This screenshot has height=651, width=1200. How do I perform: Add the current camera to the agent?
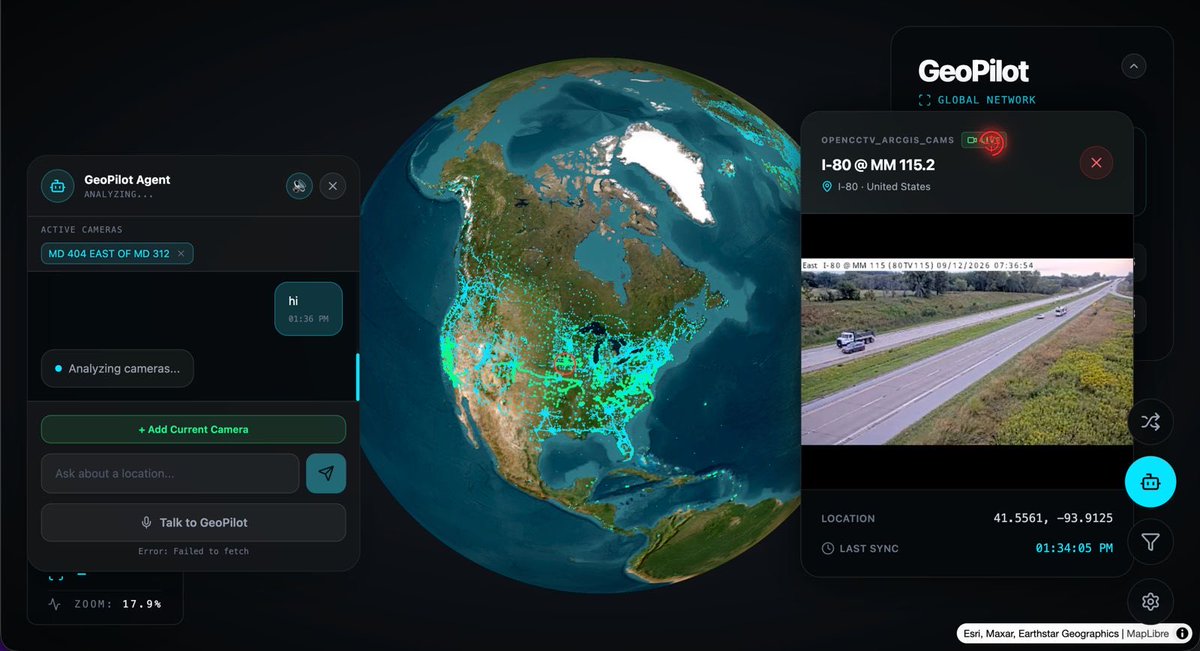click(193, 429)
